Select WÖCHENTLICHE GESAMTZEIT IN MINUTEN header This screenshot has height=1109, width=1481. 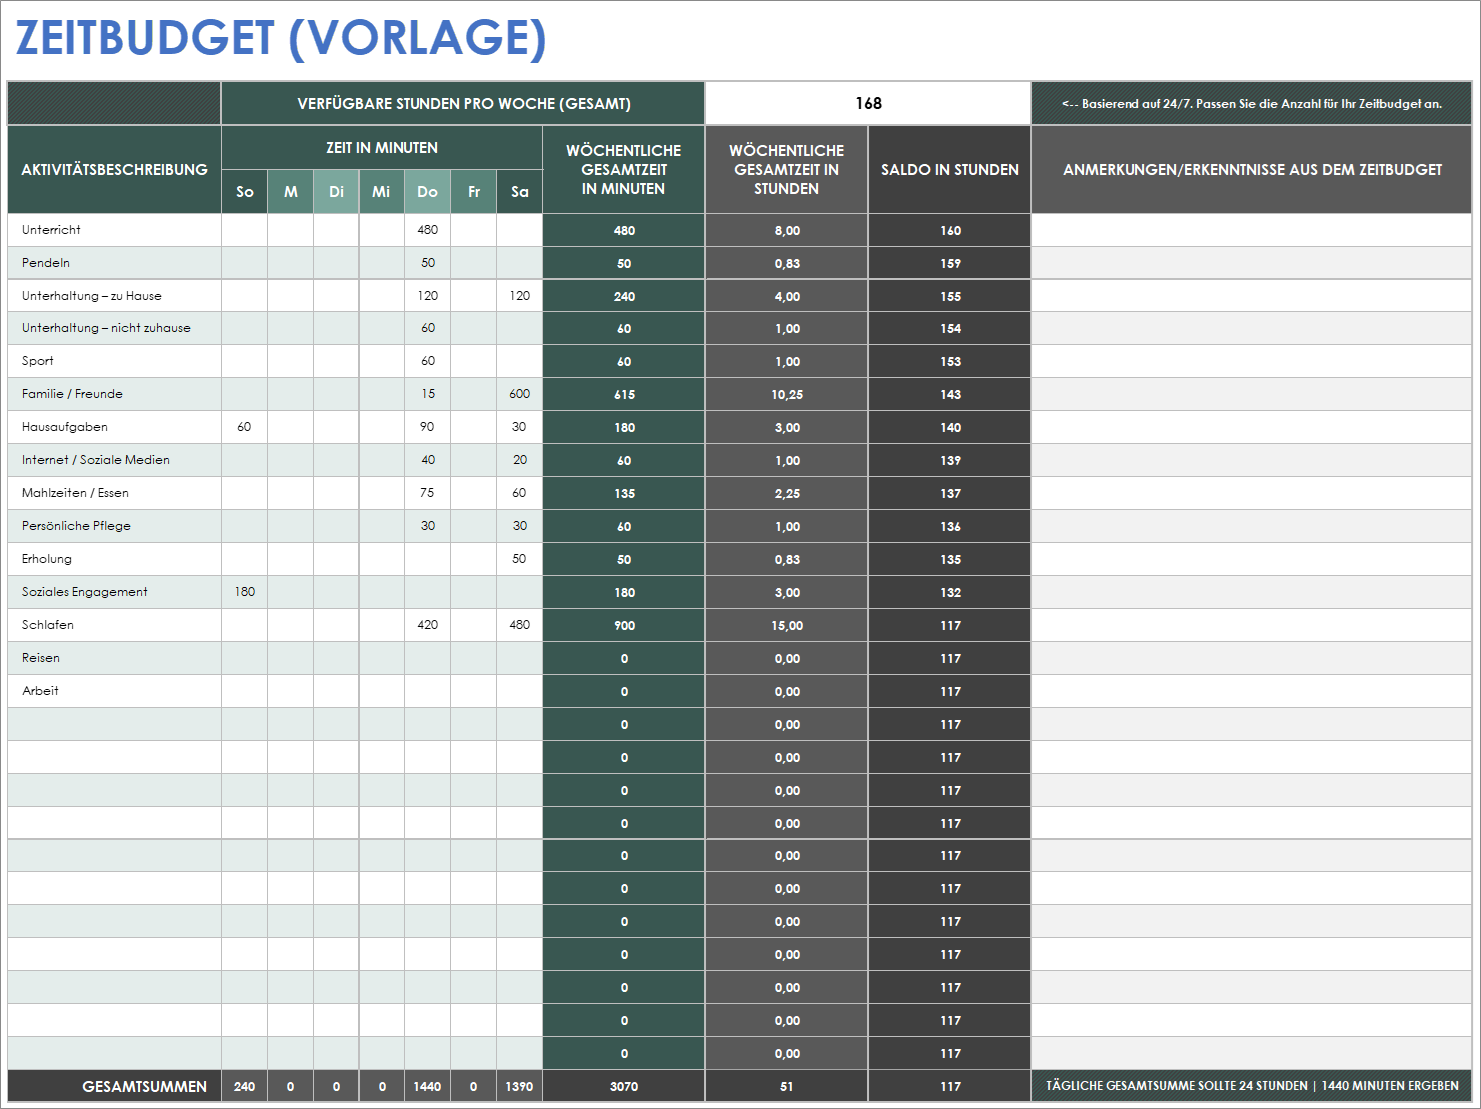pyautogui.click(x=624, y=169)
